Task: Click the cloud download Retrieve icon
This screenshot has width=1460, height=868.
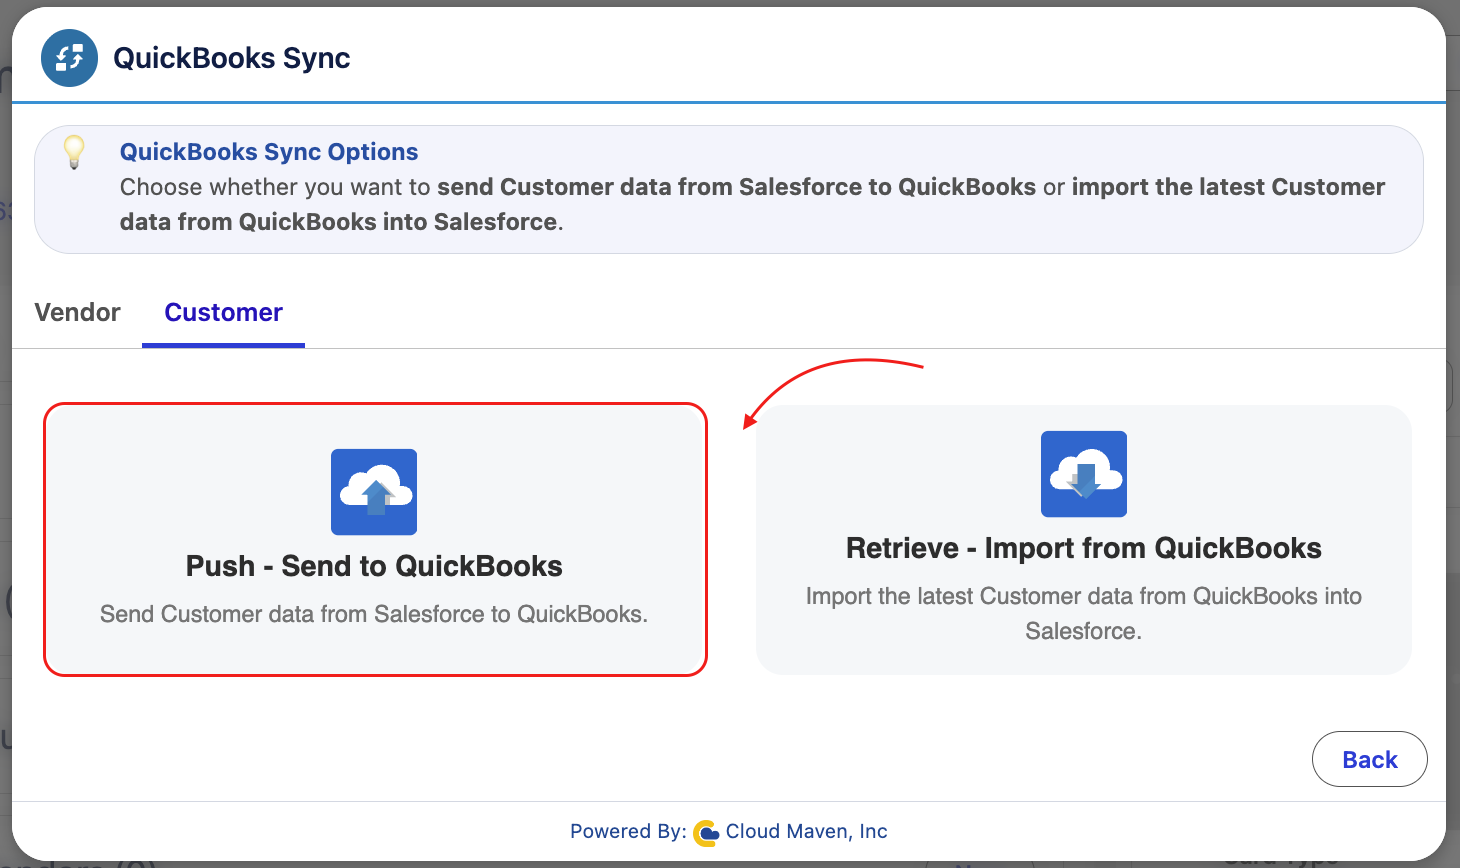Action: (x=1084, y=474)
